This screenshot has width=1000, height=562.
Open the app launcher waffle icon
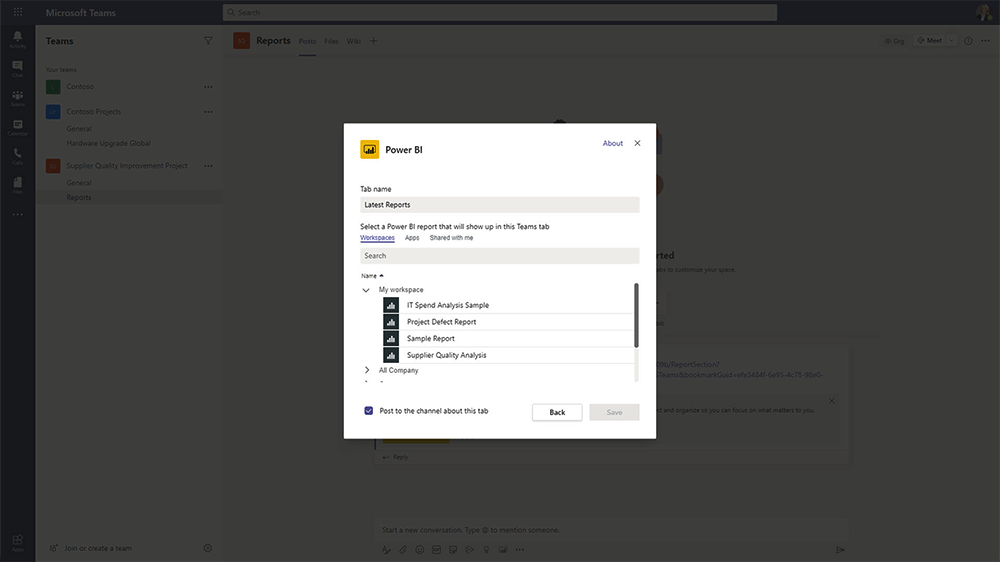click(x=18, y=12)
